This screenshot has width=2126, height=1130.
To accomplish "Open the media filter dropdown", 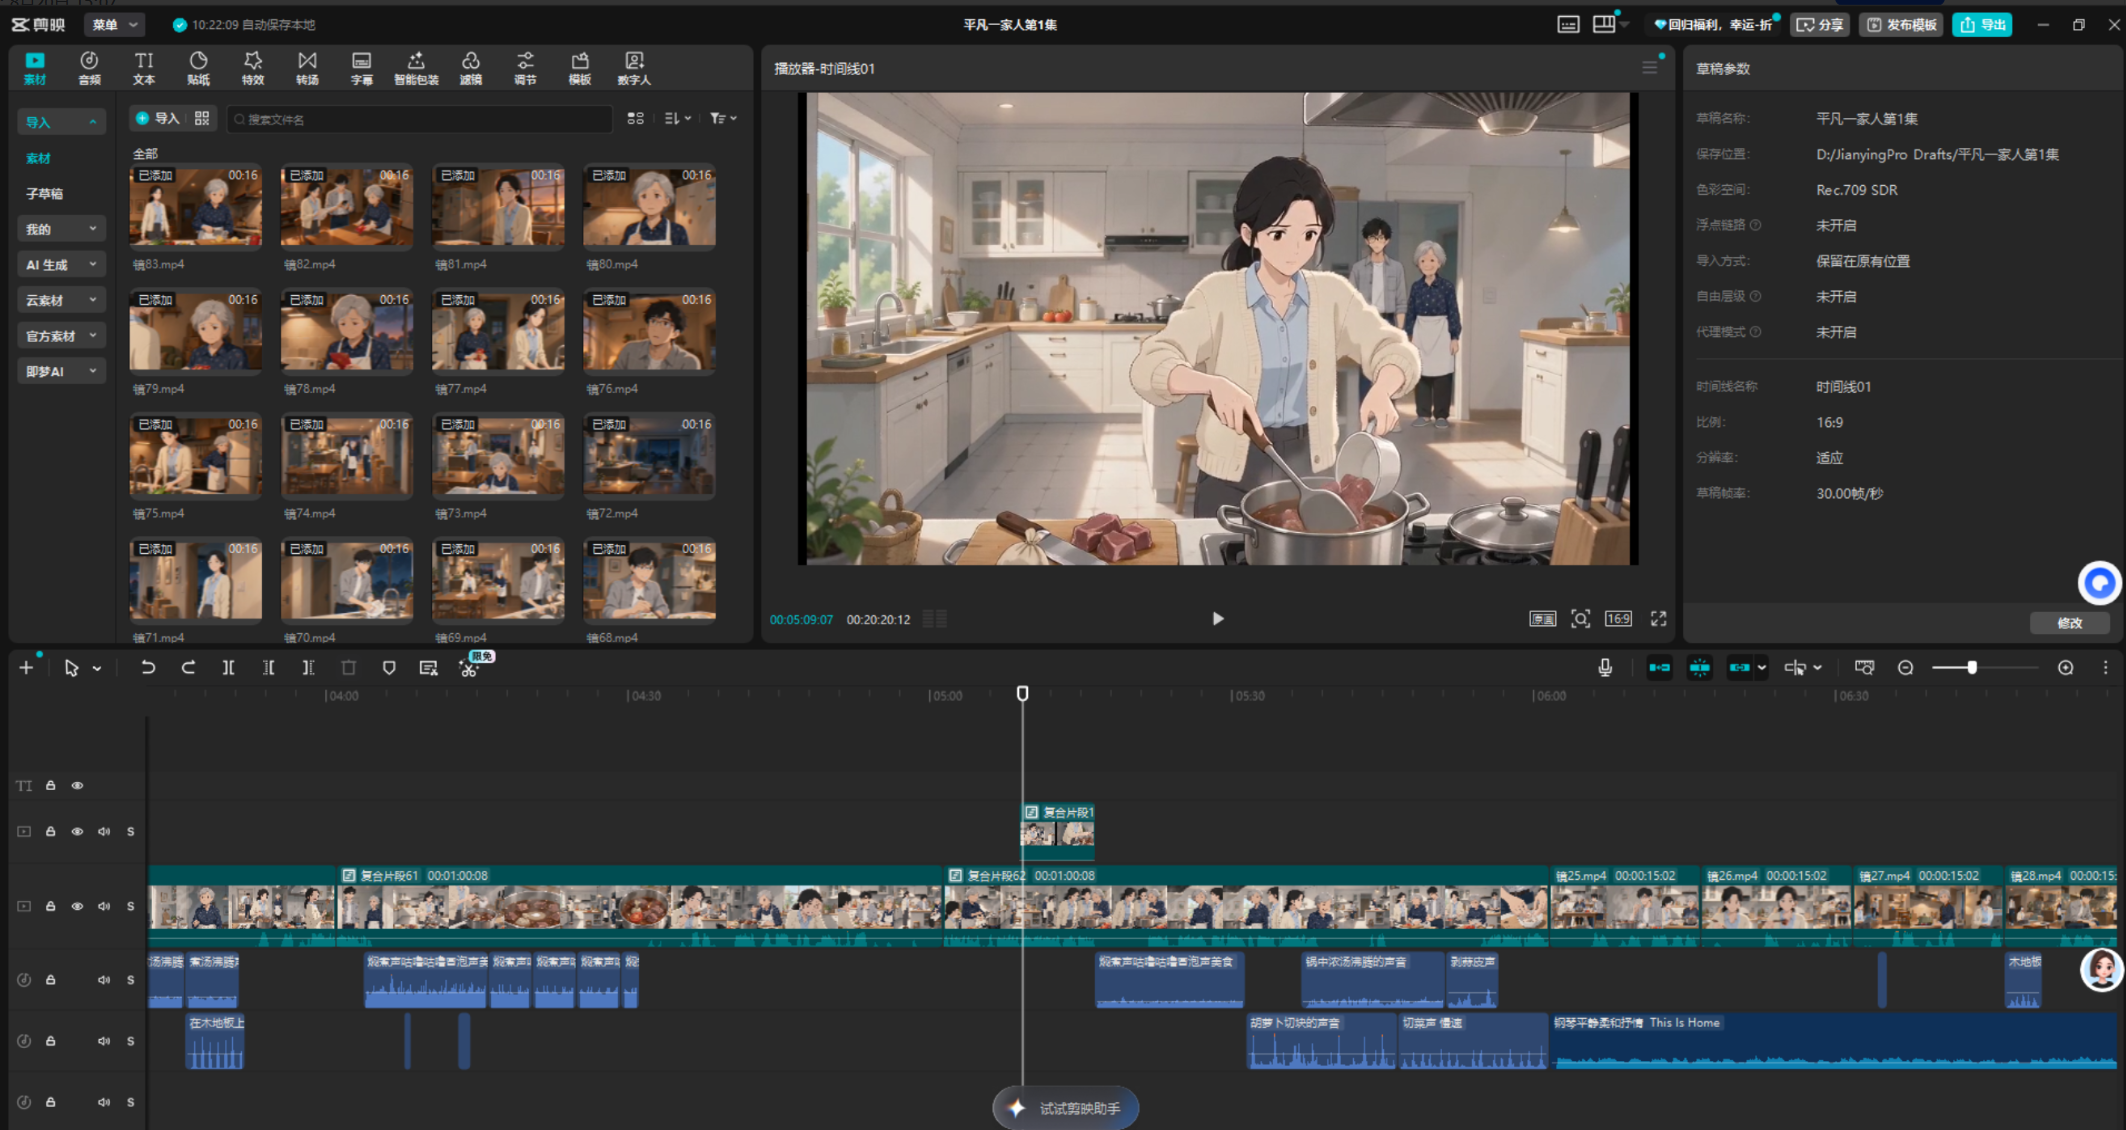I will [723, 118].
